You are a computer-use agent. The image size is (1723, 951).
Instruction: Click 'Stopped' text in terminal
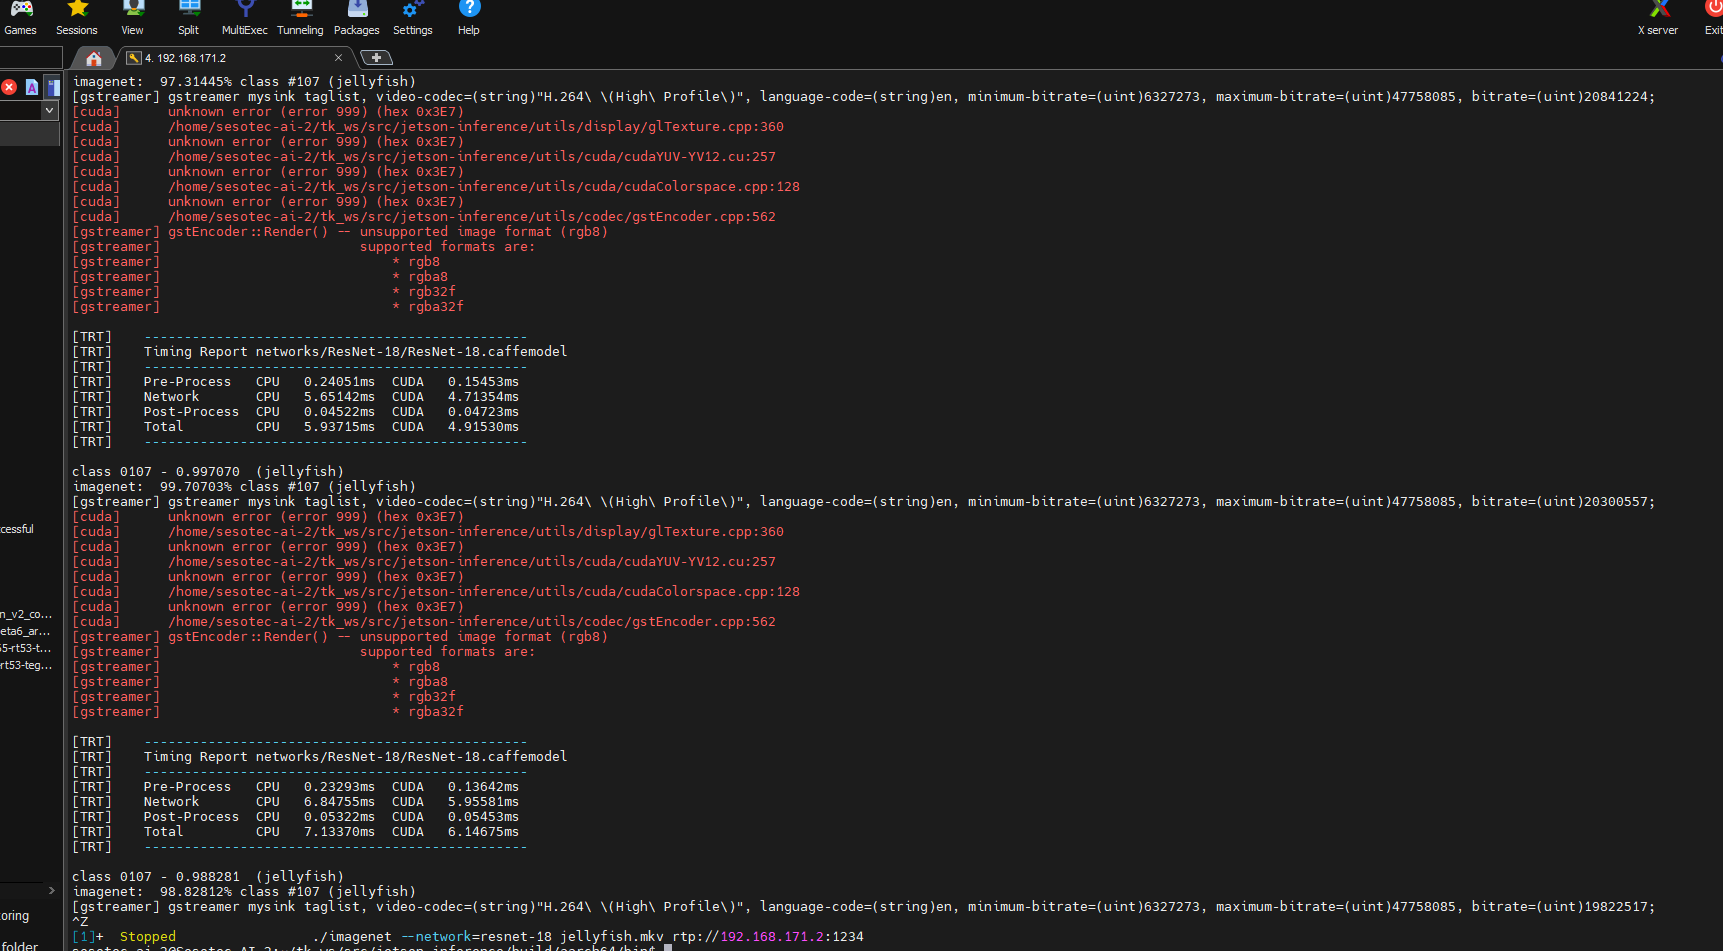[148, 937]
